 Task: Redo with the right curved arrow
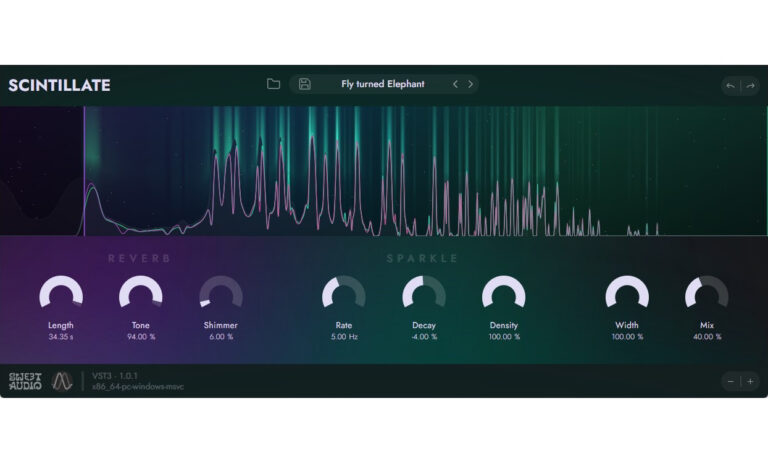coord(750,86)
